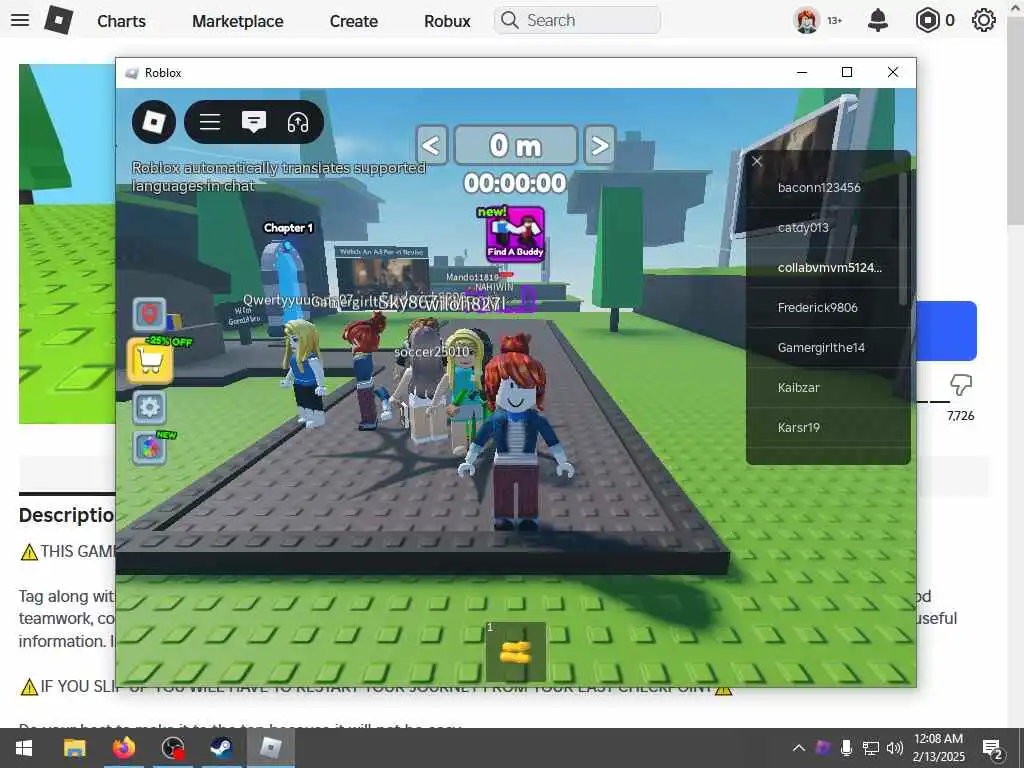This screenshot has height=768, width=1024.
Task: Expand the system tray hidden icons
Action: (x=799, y=748)
